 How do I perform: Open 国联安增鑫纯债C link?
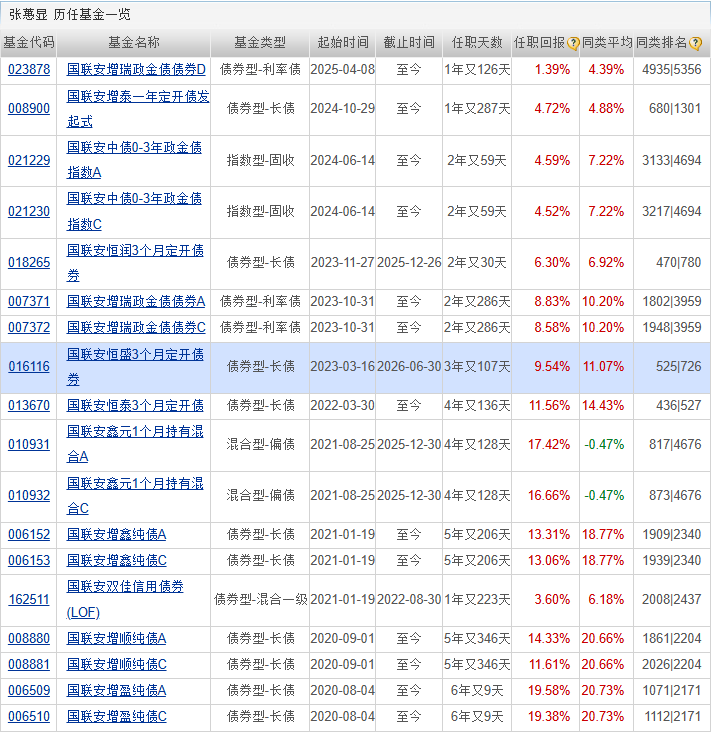coord(117,560)
